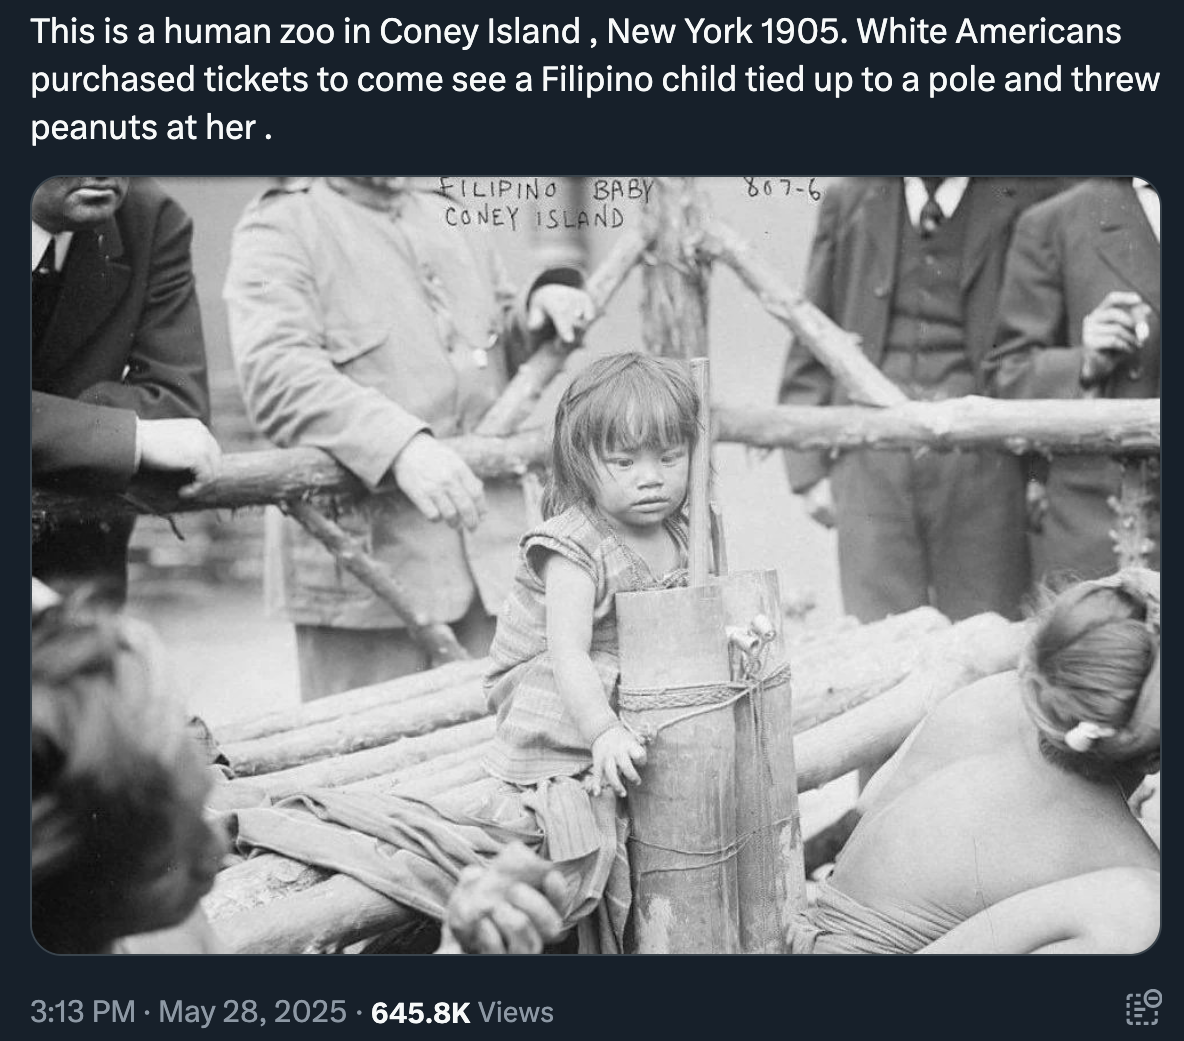Image resolution: width=1184 pixels, height=1041 pixels.
Task: Click the phrase Coney Island in tweet
Action: click(479, 32)
